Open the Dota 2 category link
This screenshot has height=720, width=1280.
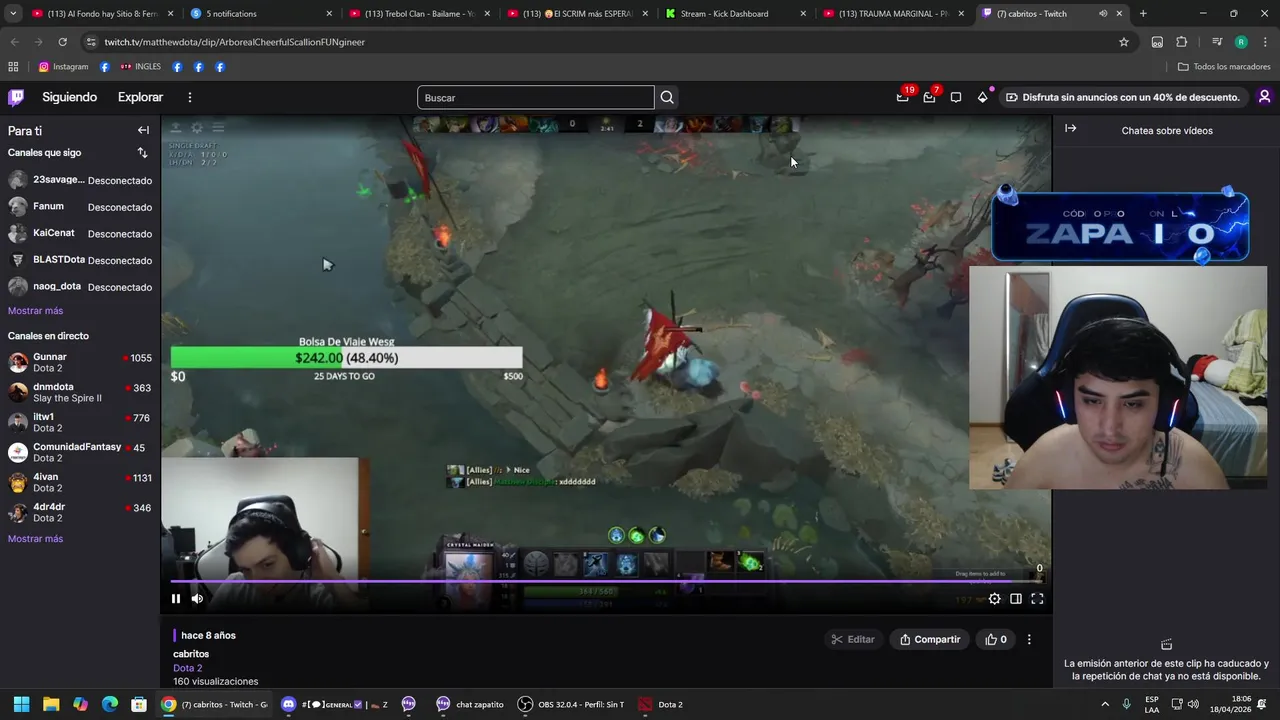[x=187, y=668]
